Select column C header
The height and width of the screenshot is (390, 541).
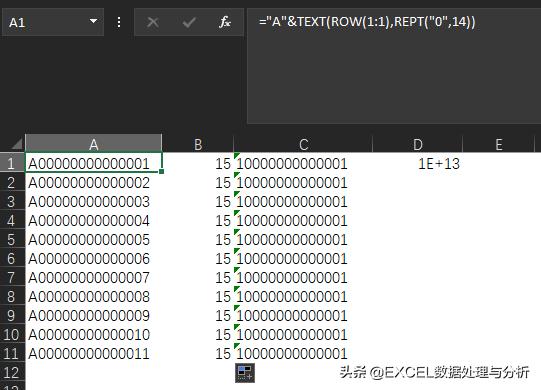(303, 144)
